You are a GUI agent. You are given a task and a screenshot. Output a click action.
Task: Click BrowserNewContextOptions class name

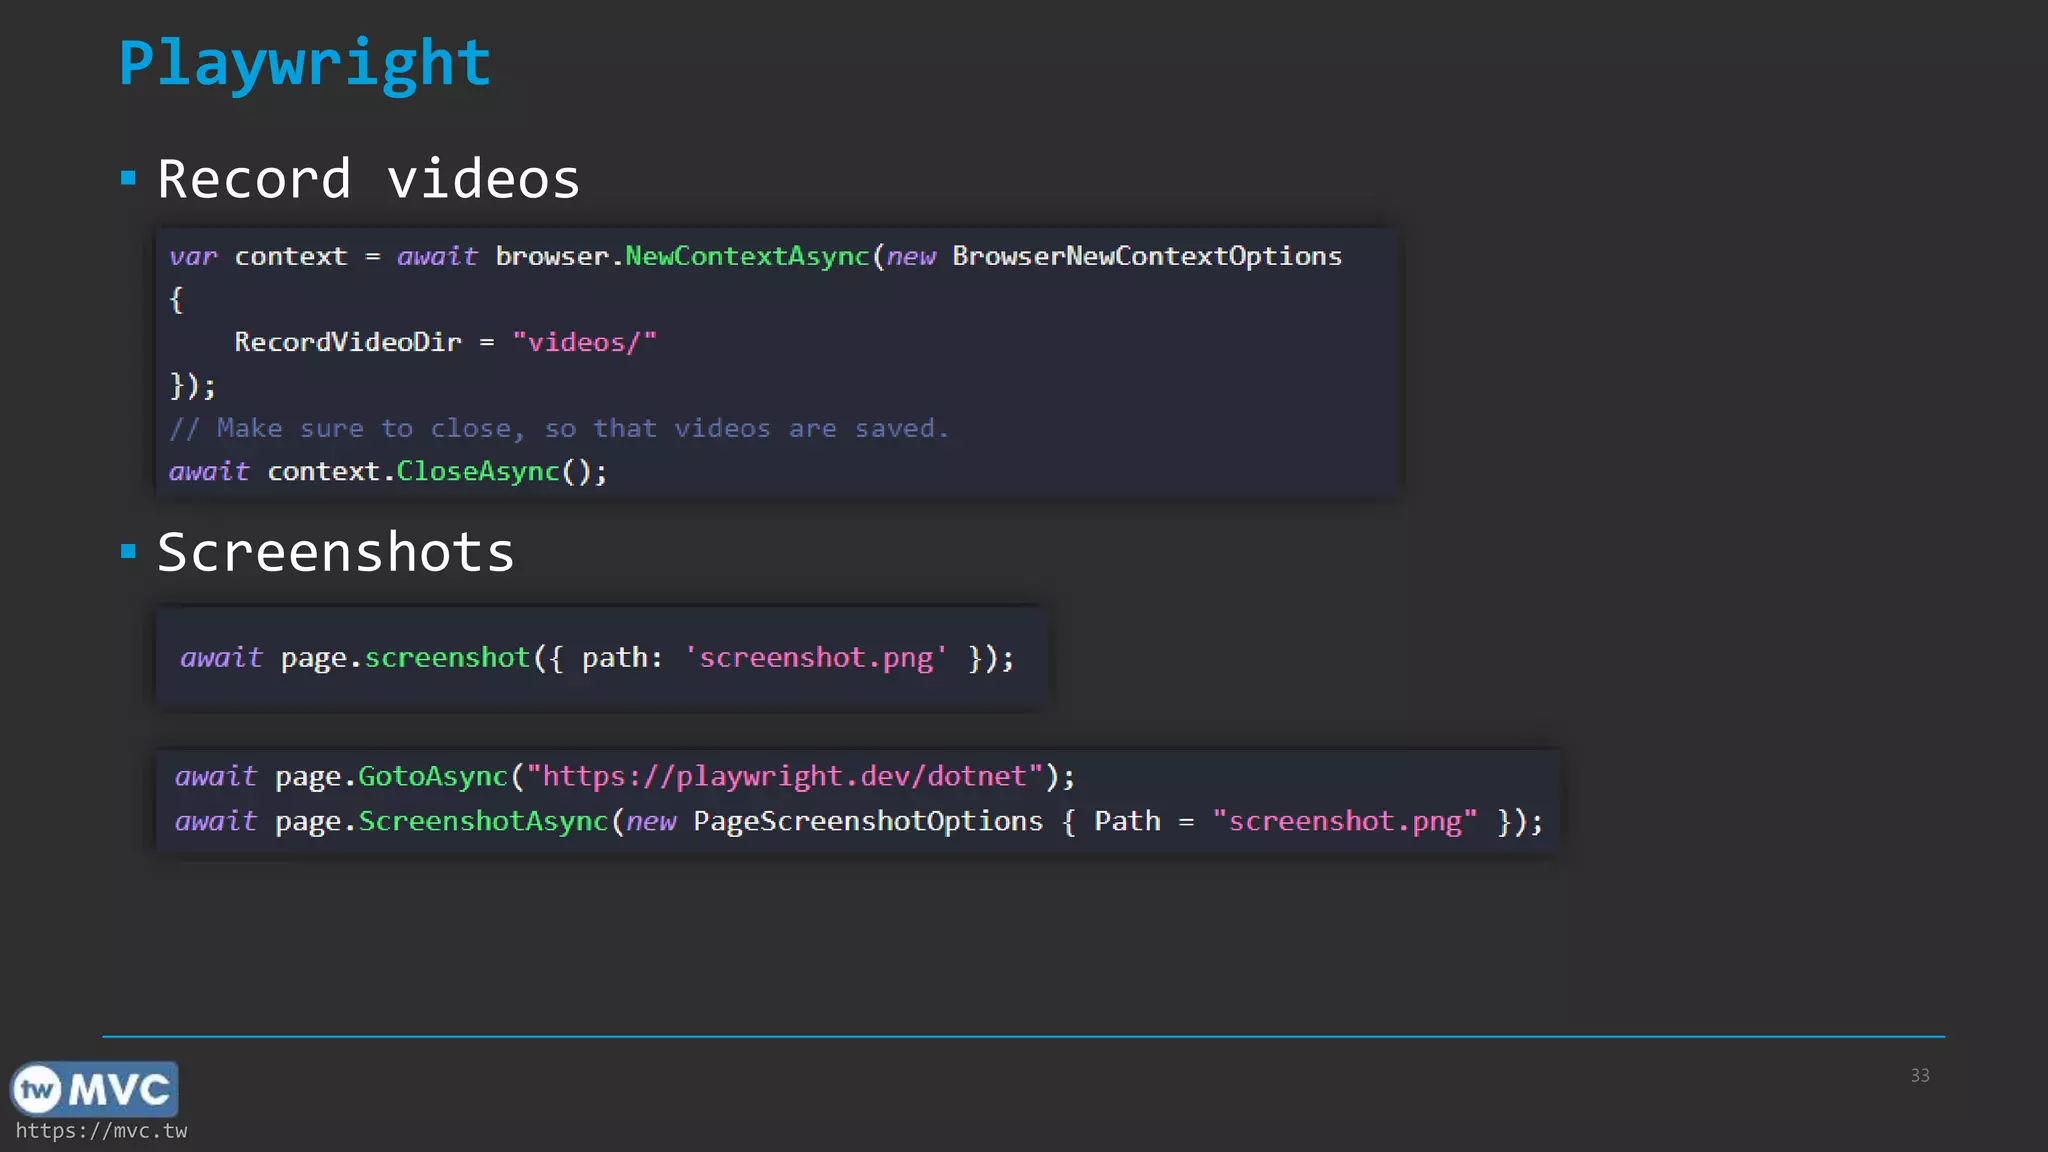pos(1146,256)
